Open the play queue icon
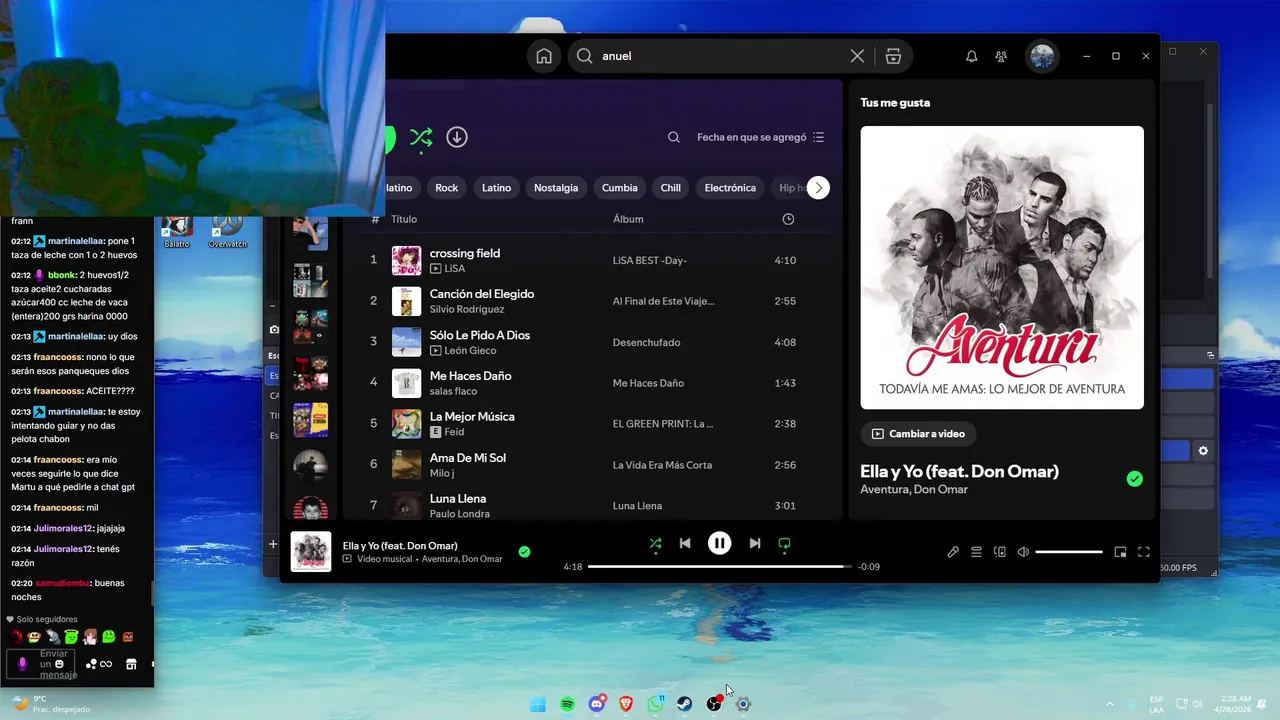Viewport: 1280px width, 720px height. 976,552
